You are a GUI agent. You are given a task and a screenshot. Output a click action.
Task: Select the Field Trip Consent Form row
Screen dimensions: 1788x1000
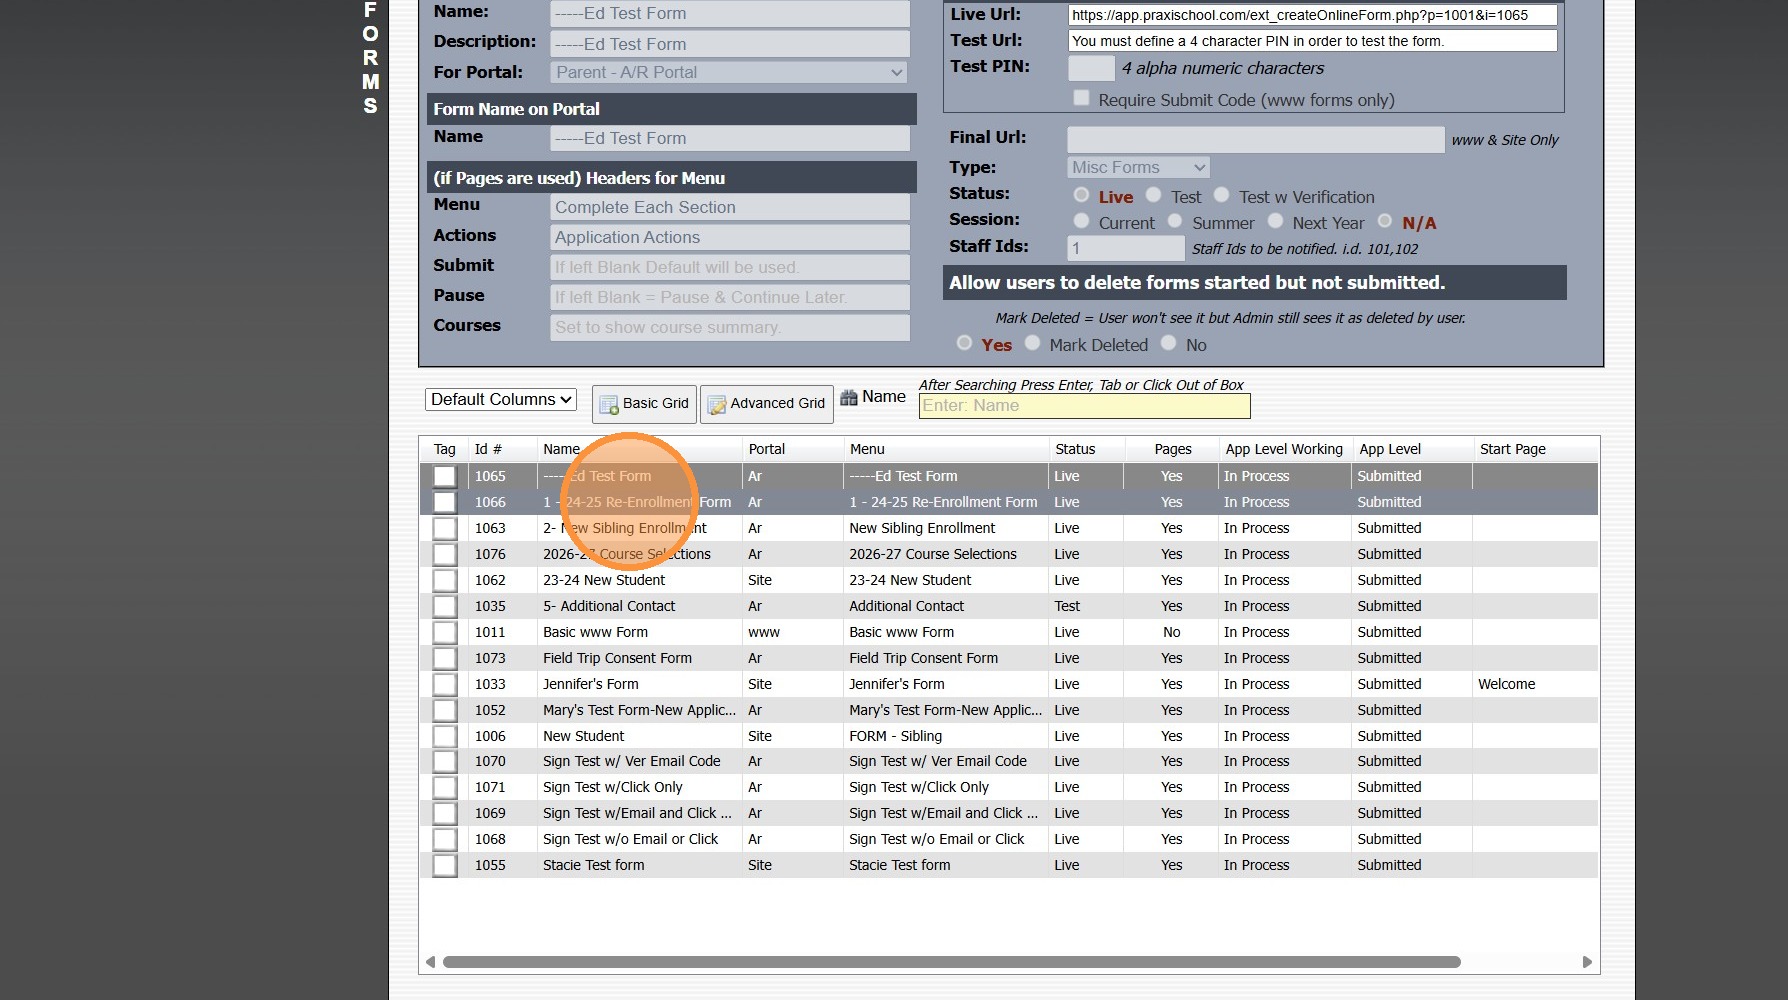[617, 658]
